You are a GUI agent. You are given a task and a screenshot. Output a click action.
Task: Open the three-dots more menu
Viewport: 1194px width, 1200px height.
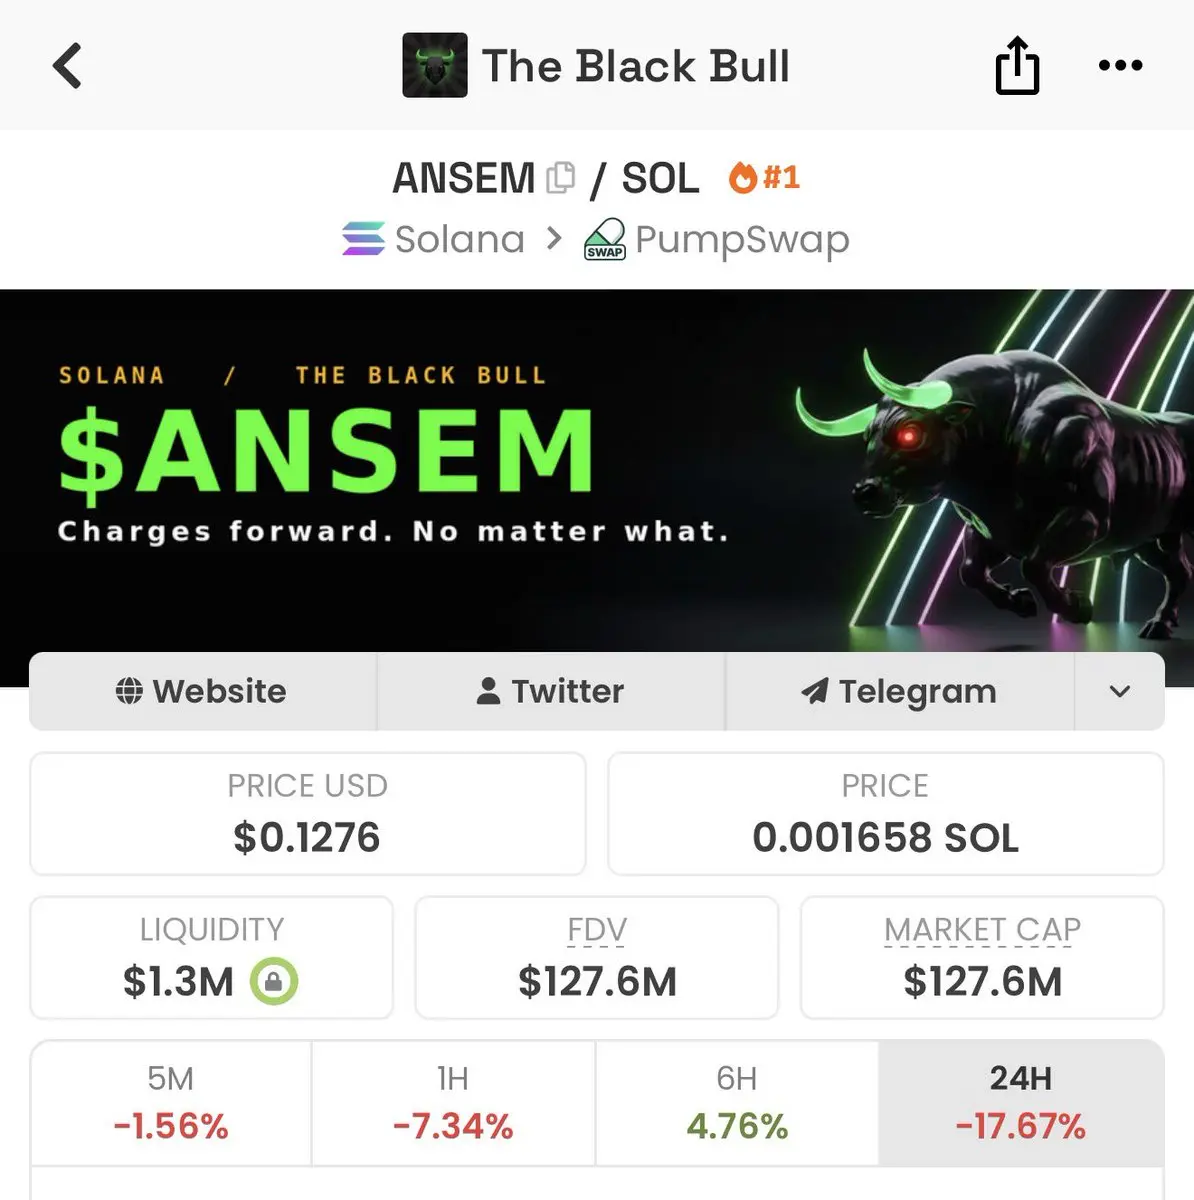[1120, 65]
